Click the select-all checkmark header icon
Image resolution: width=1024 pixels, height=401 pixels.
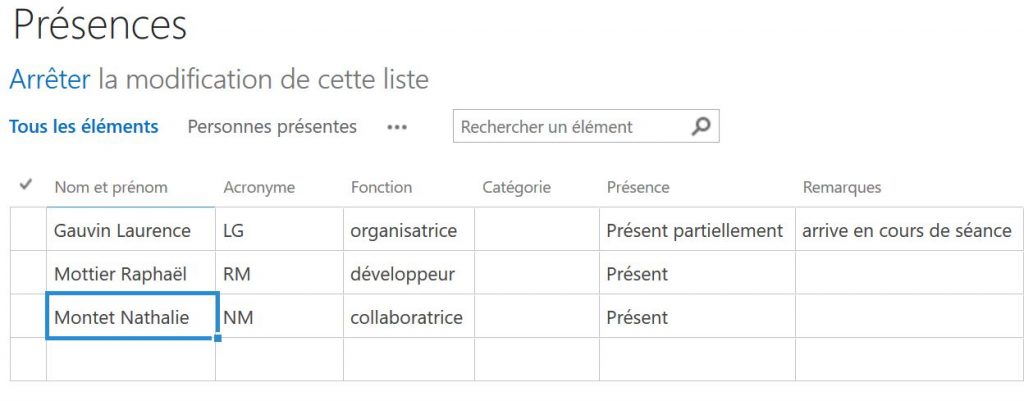27,185
